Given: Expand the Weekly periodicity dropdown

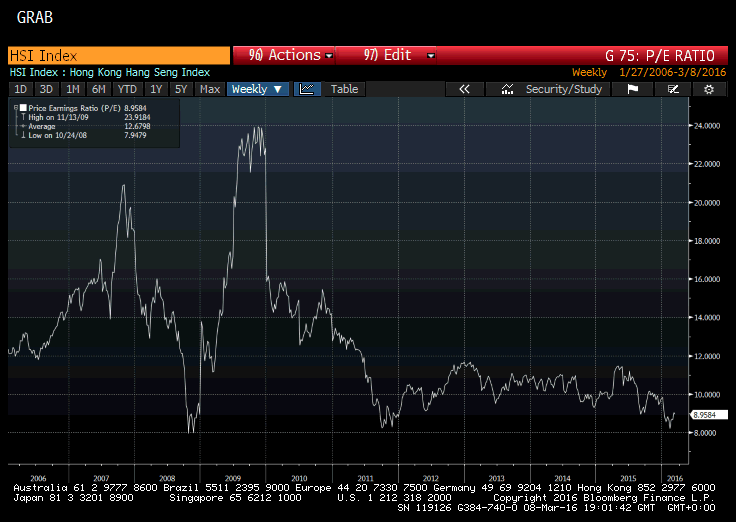Looking at the screenshot, I should (x=257, y=89).
